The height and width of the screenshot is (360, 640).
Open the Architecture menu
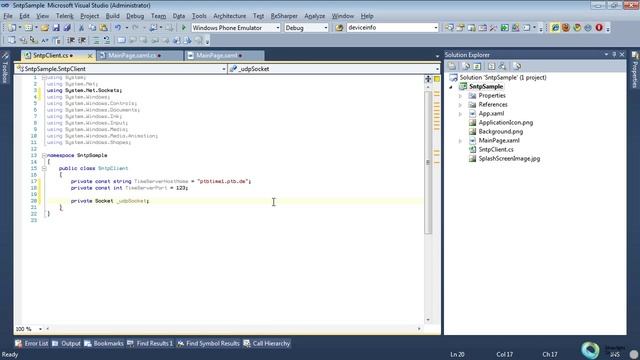point(229,16)
